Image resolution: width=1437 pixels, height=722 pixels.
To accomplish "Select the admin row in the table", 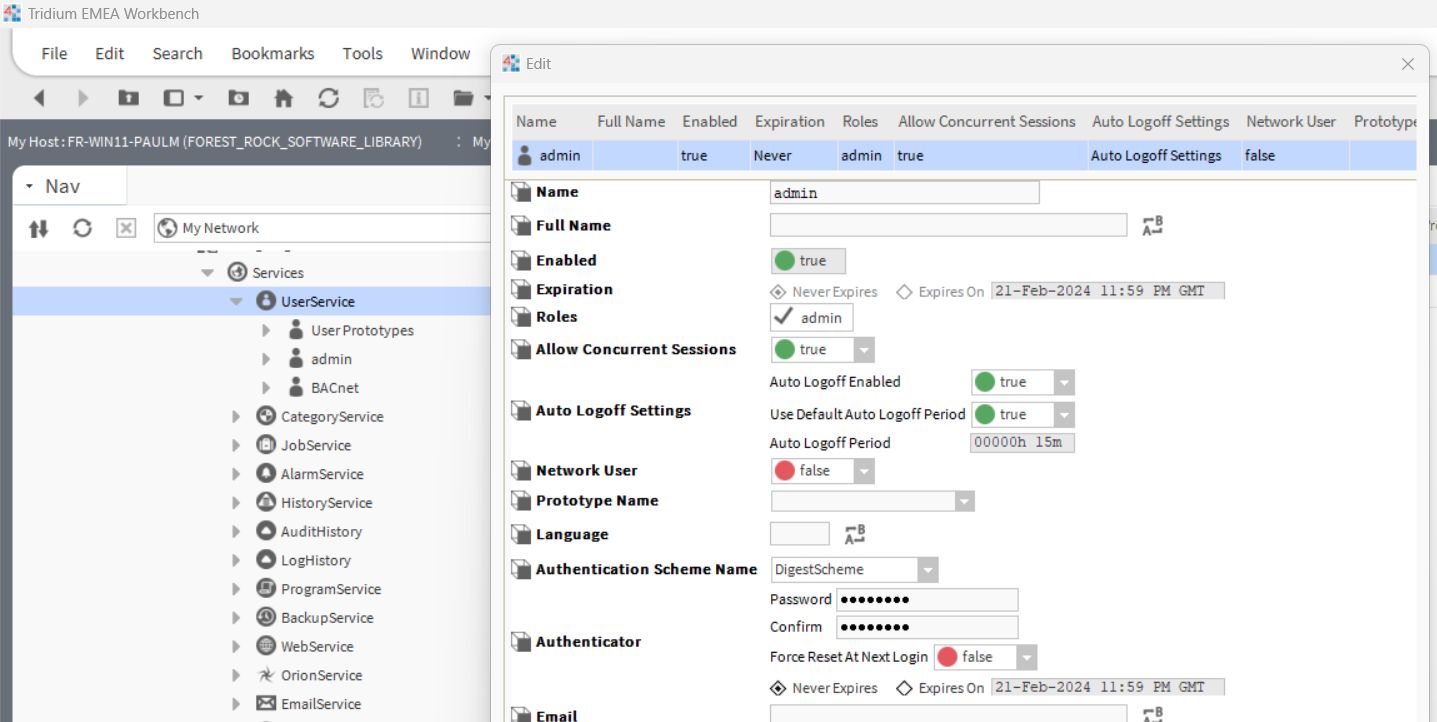I will tap(964, 155).
